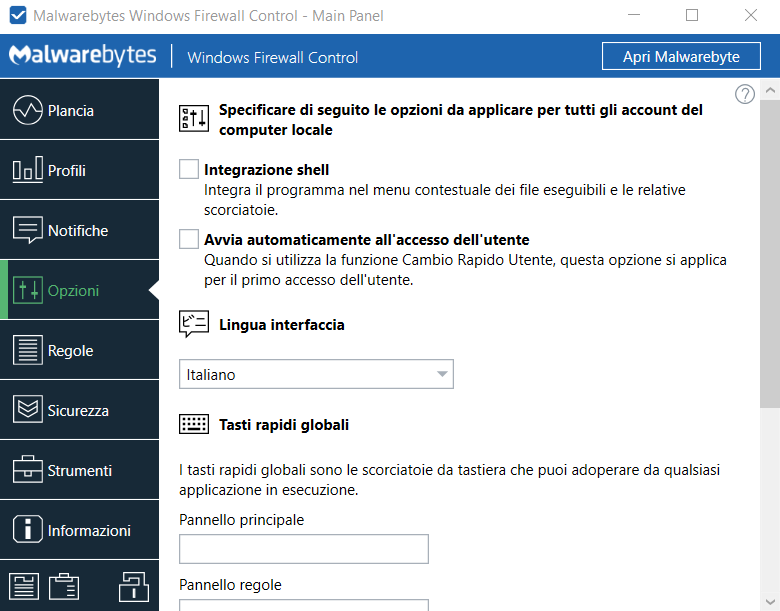The width and height of the screenshot is (780, 611).
Task: Click the Pannello regole label
Action: [230, 585]
